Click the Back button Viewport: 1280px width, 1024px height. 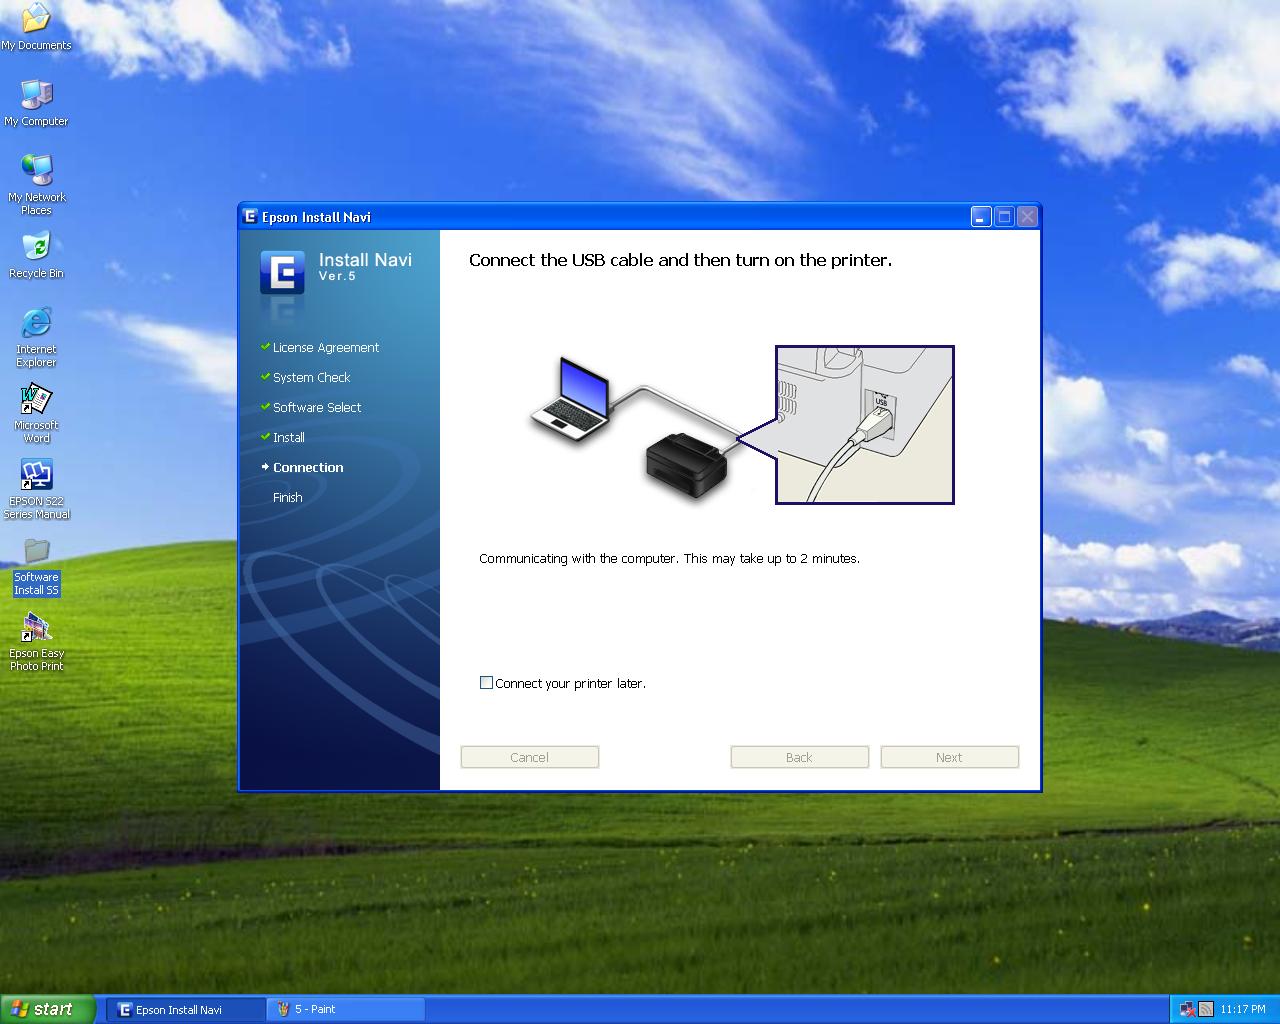click(799, 757)
